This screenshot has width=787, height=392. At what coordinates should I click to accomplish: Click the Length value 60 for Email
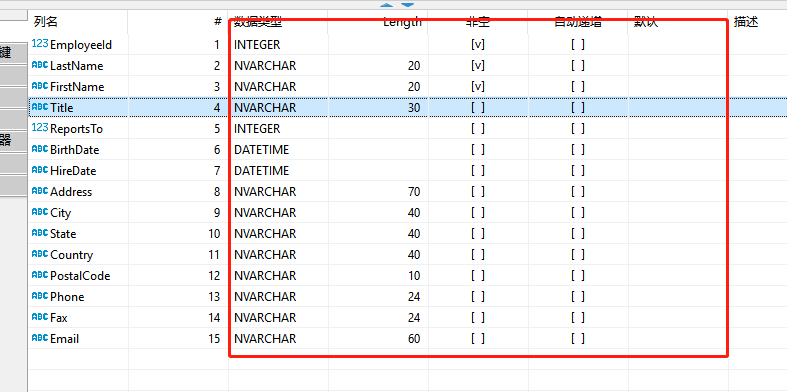coord(414,339)
